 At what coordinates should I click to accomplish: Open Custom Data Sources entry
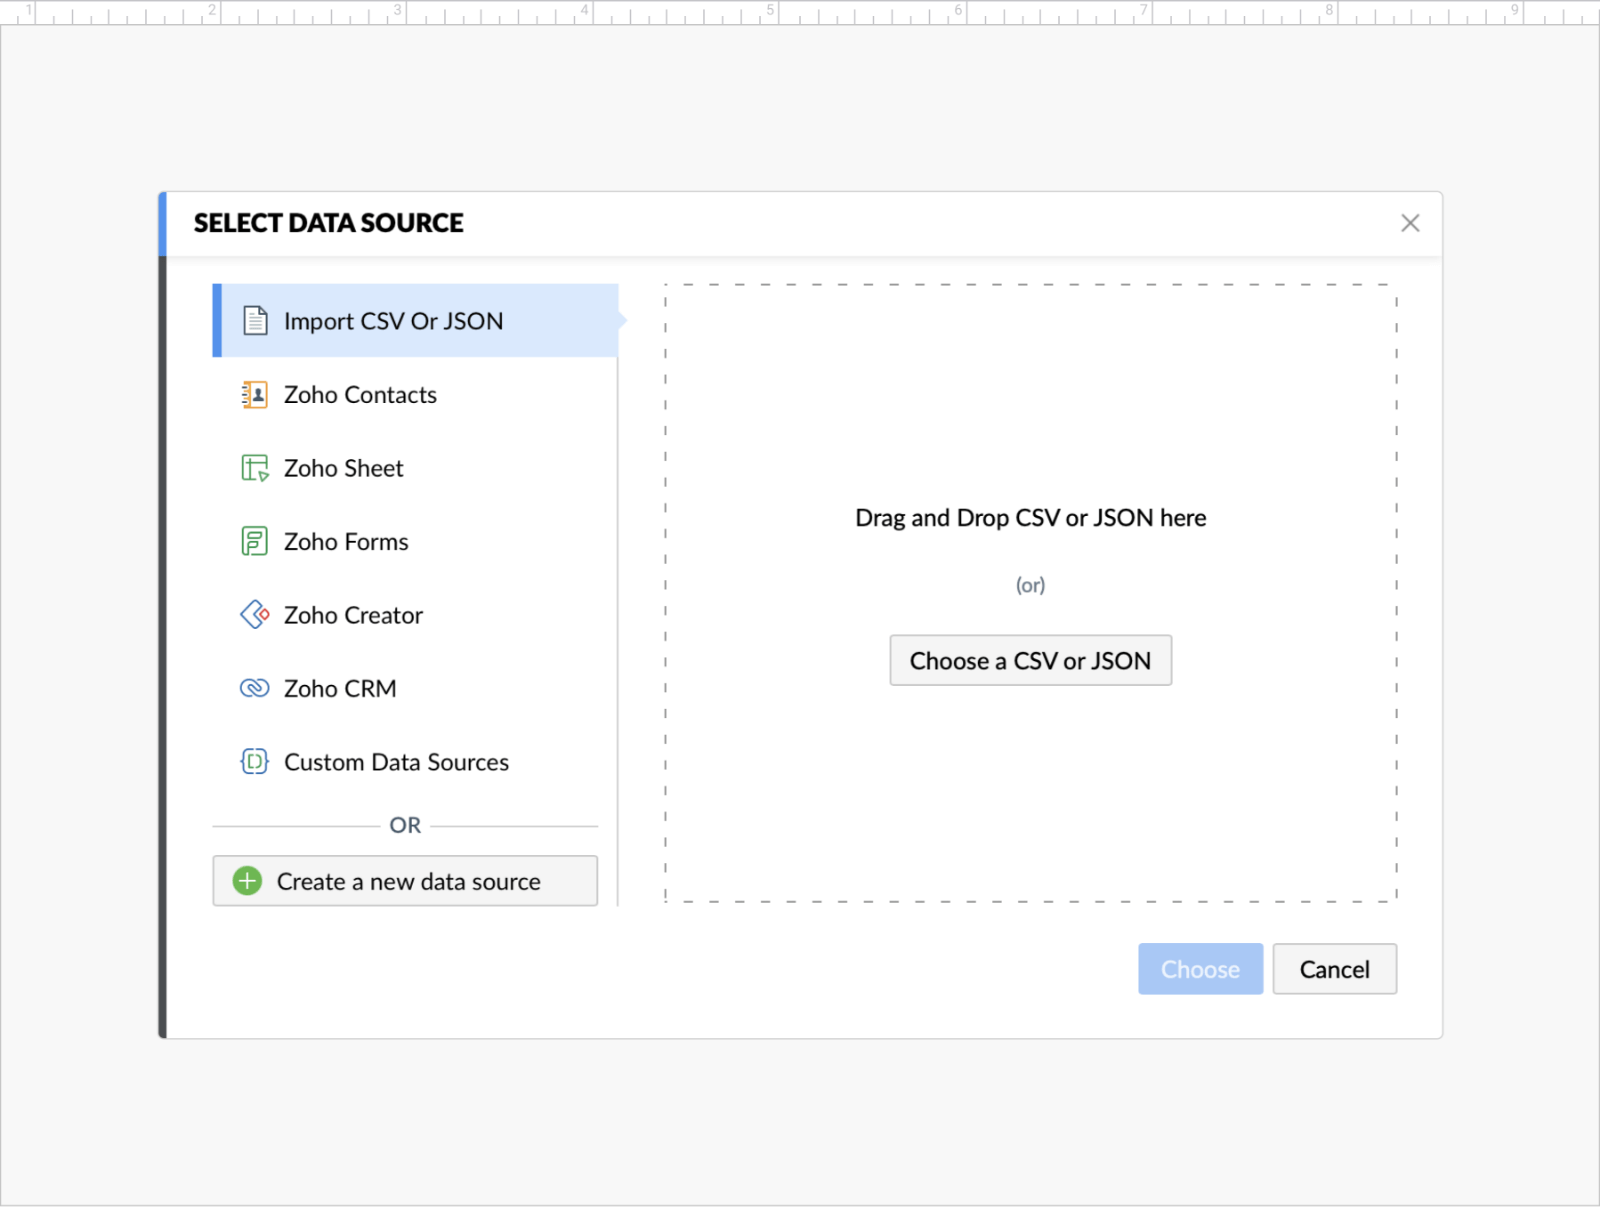tap(396, 762)
